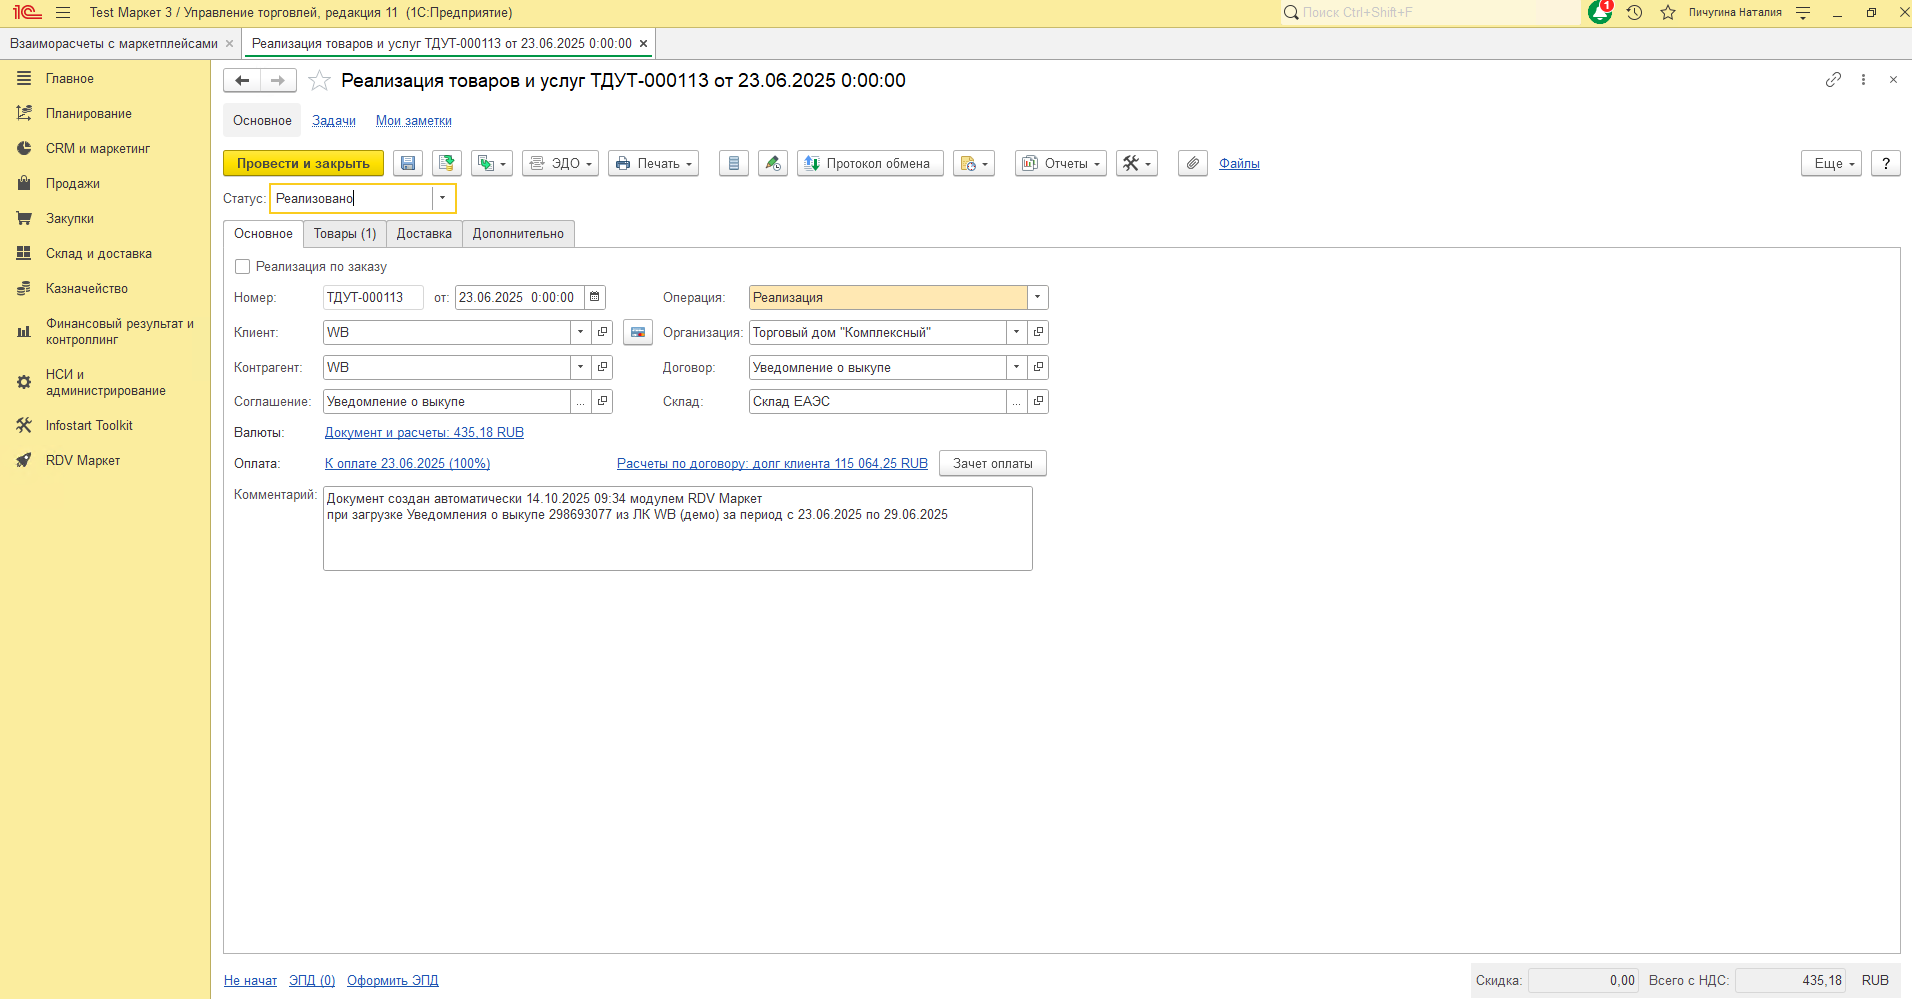1912x999 pixels.
Task: Open the Закупки section
Action: 70,219
